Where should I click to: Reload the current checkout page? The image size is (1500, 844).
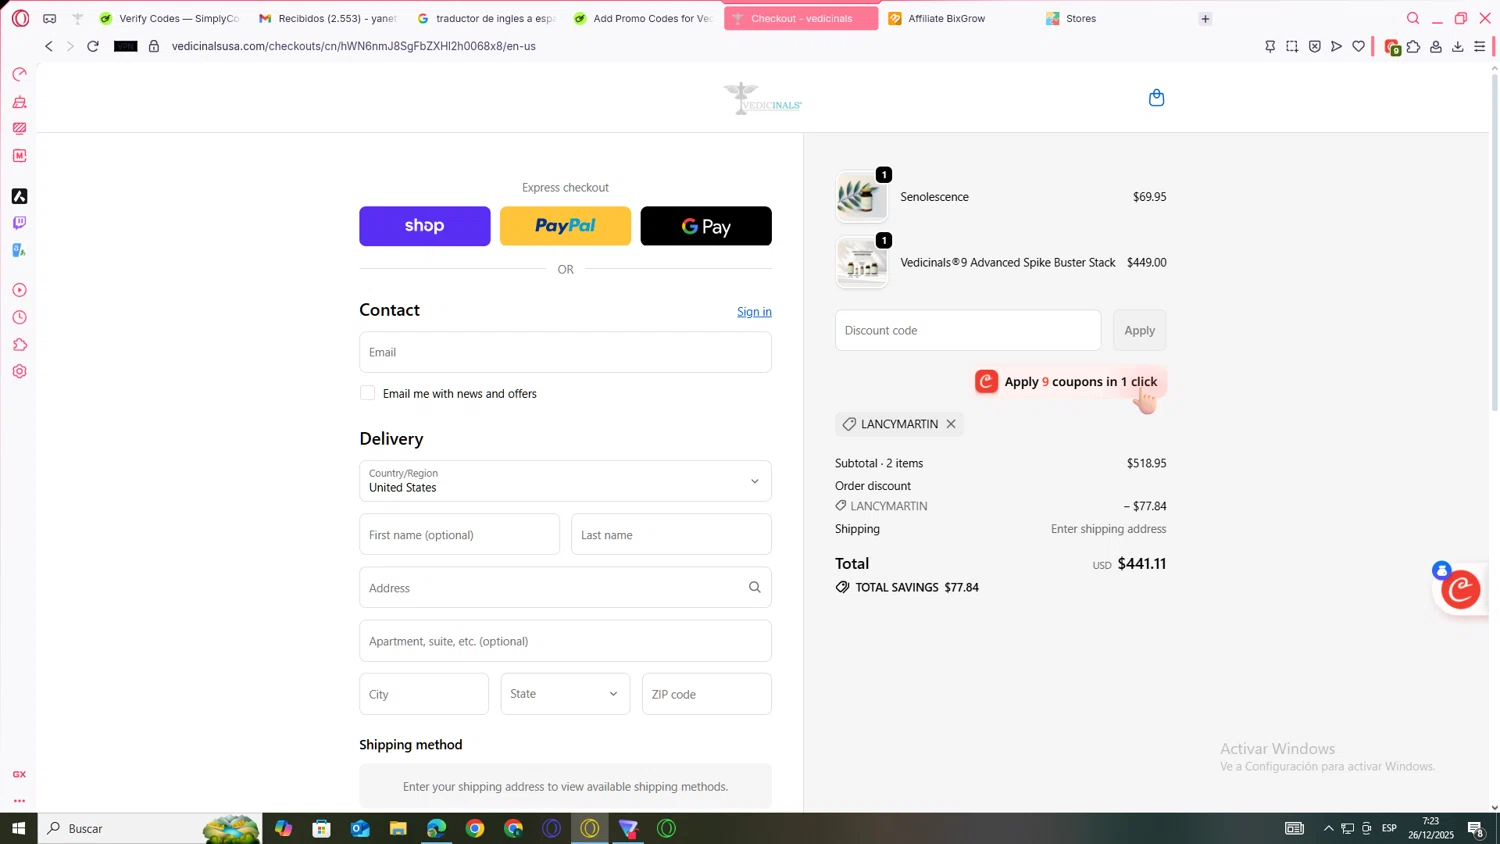[93, 46]
